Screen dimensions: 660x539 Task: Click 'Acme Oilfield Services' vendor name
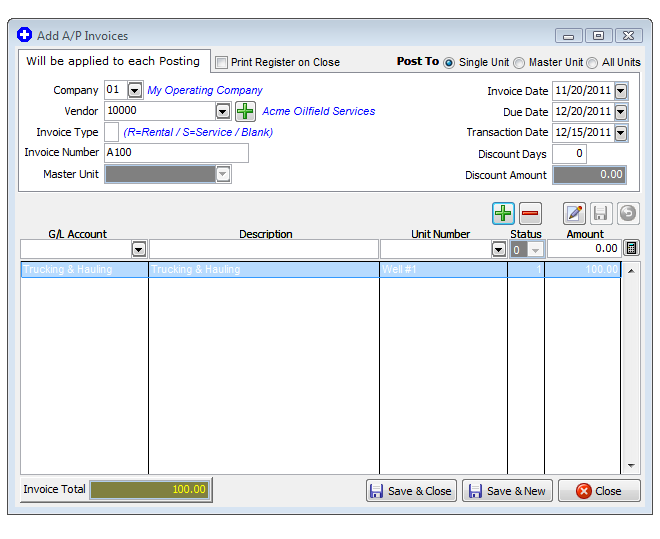click(319, 112)
